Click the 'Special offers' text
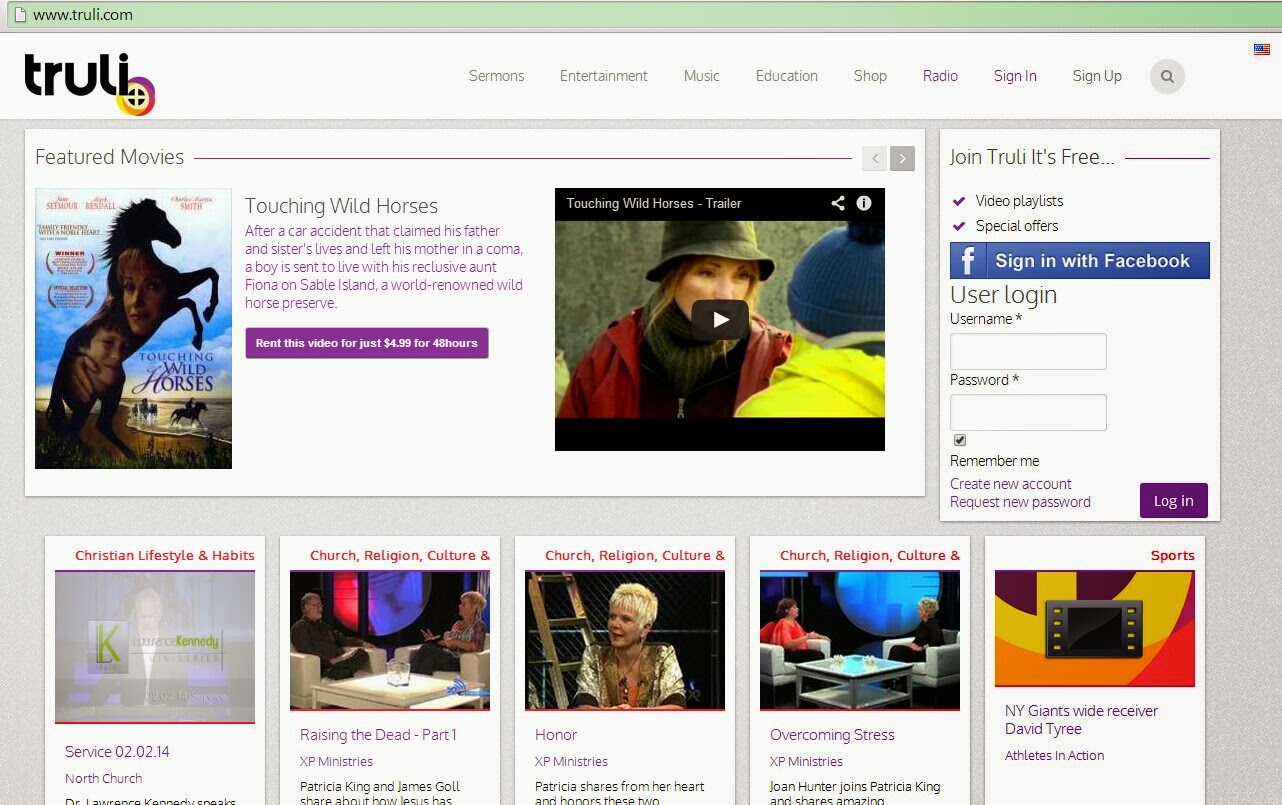1282x805 pixels. coord(1017,226)
